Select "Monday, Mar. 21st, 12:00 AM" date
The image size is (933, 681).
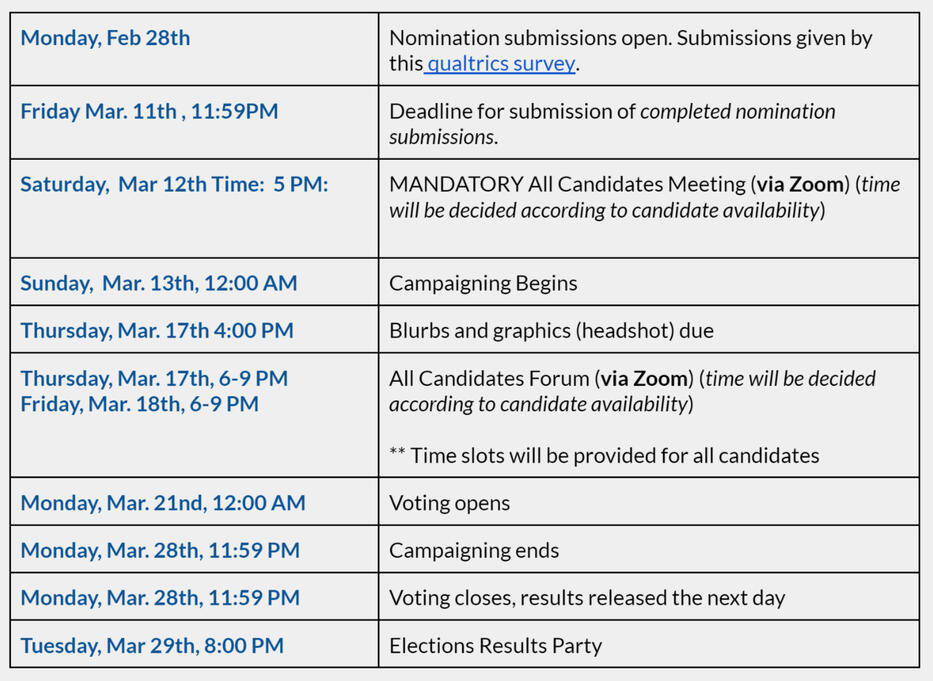point(163,503)
